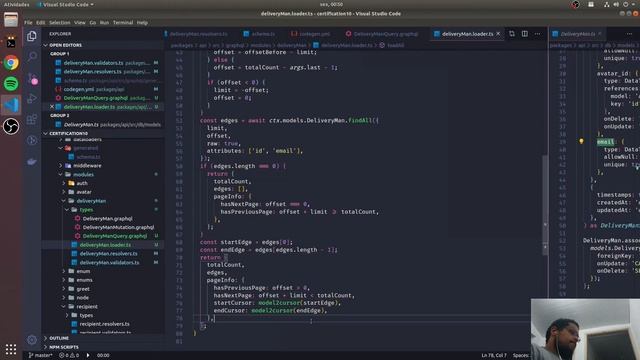Launch Google Chrome from the dock
This screenshot has width=640, height=360.
(x=11, y=63)
